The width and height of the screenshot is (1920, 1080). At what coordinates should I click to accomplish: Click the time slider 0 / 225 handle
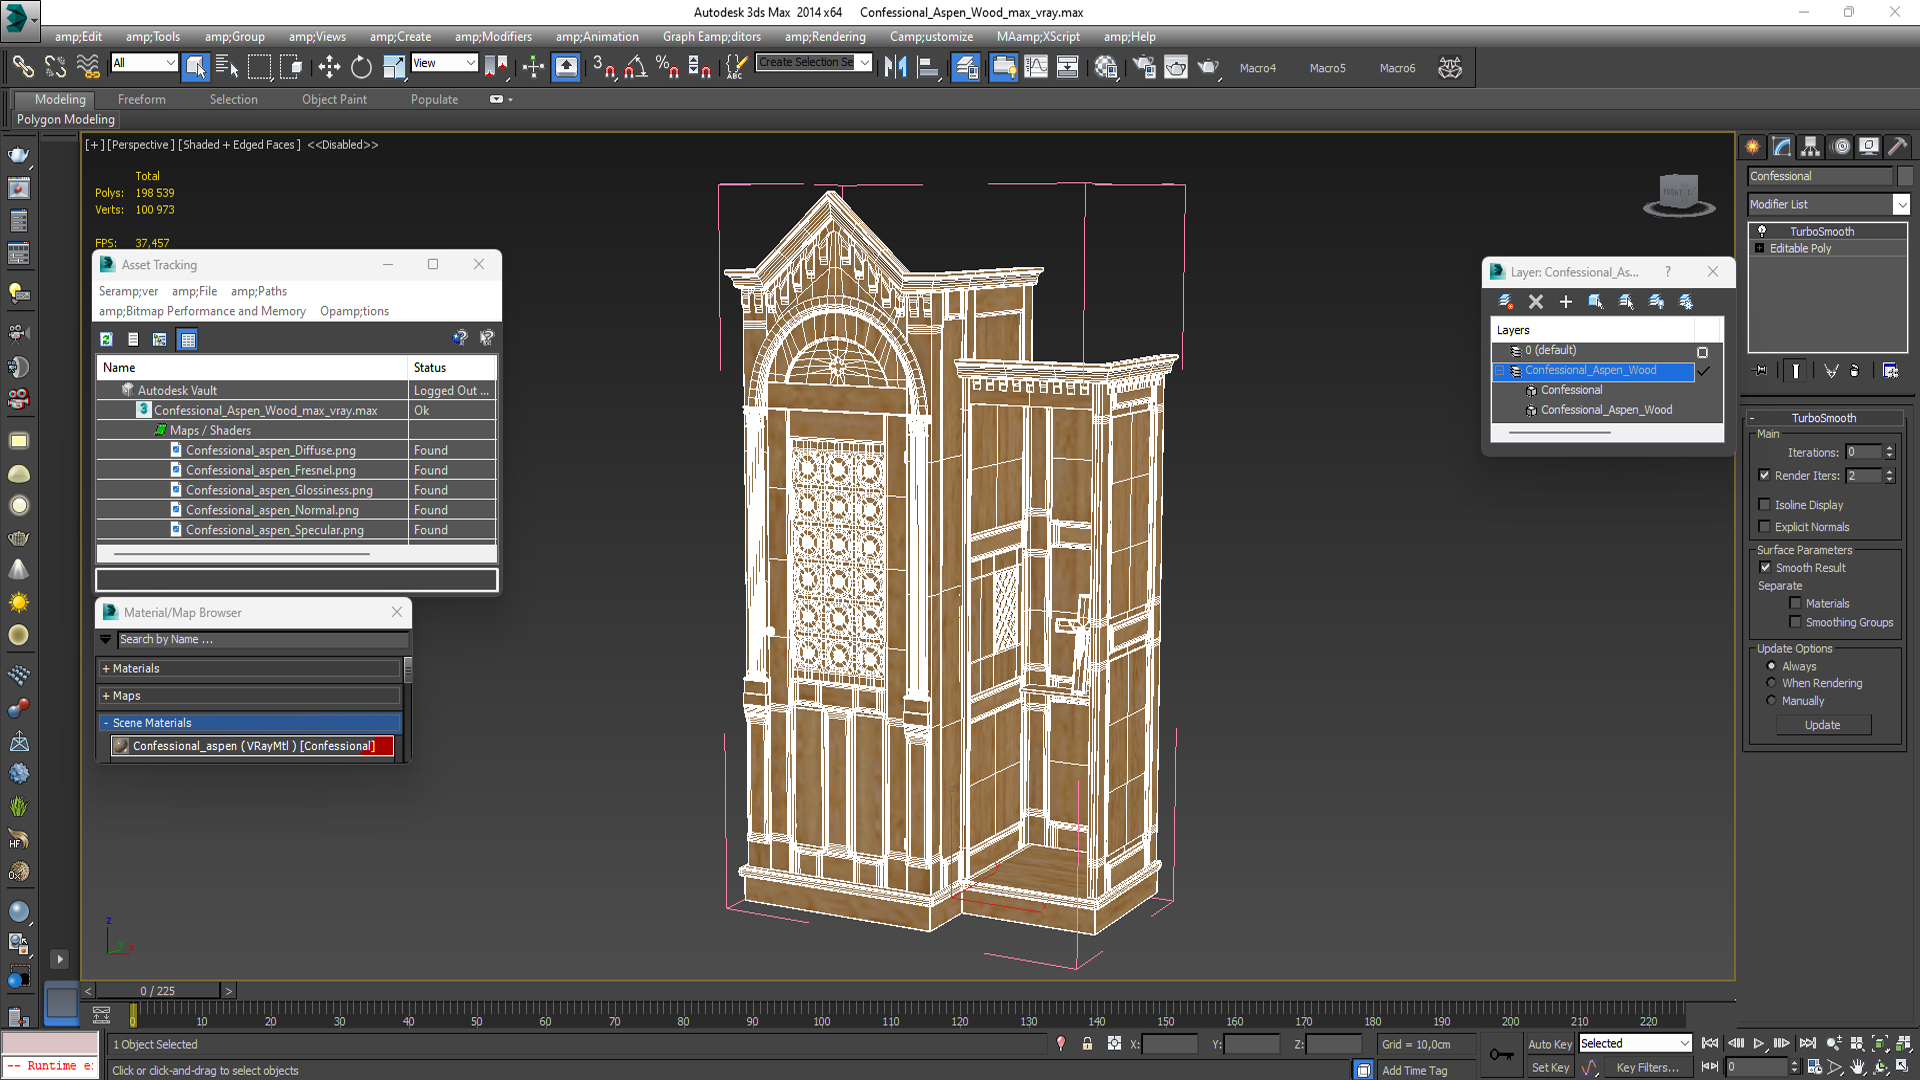(x=158, y=990)
